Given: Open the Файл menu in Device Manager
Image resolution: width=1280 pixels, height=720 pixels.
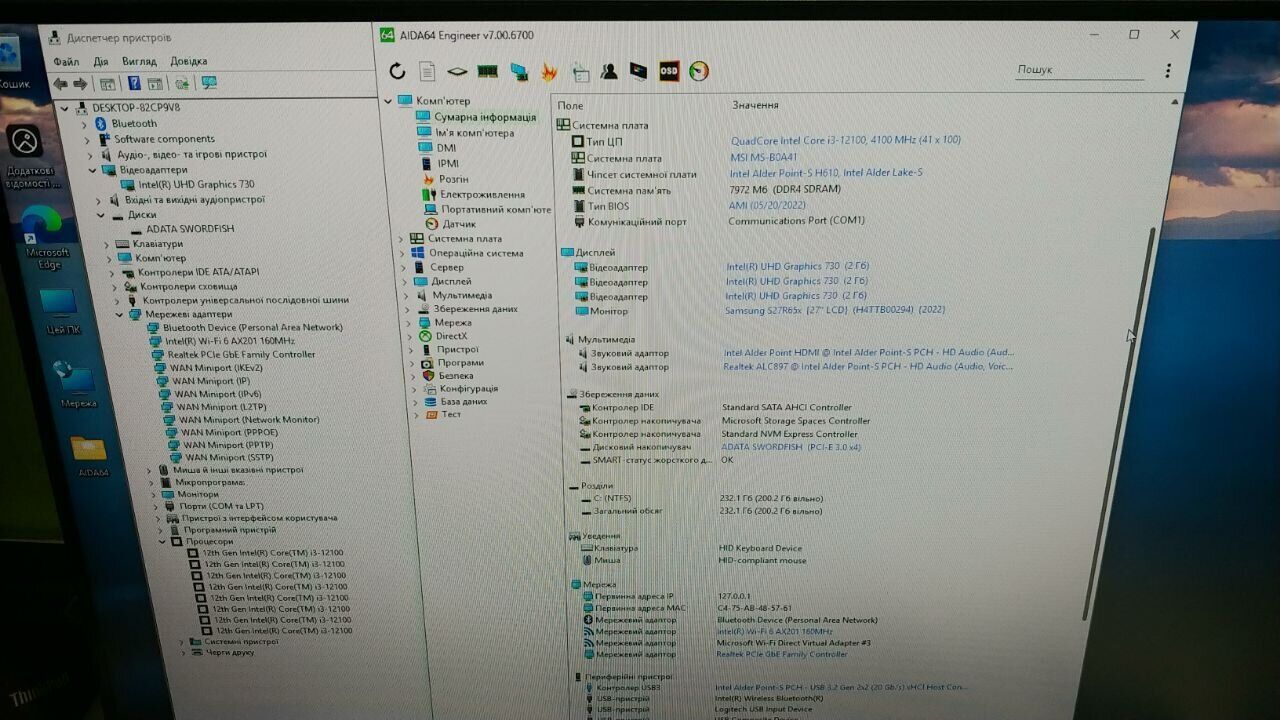Looking at the screenshot, I should (x=66, y=62).
